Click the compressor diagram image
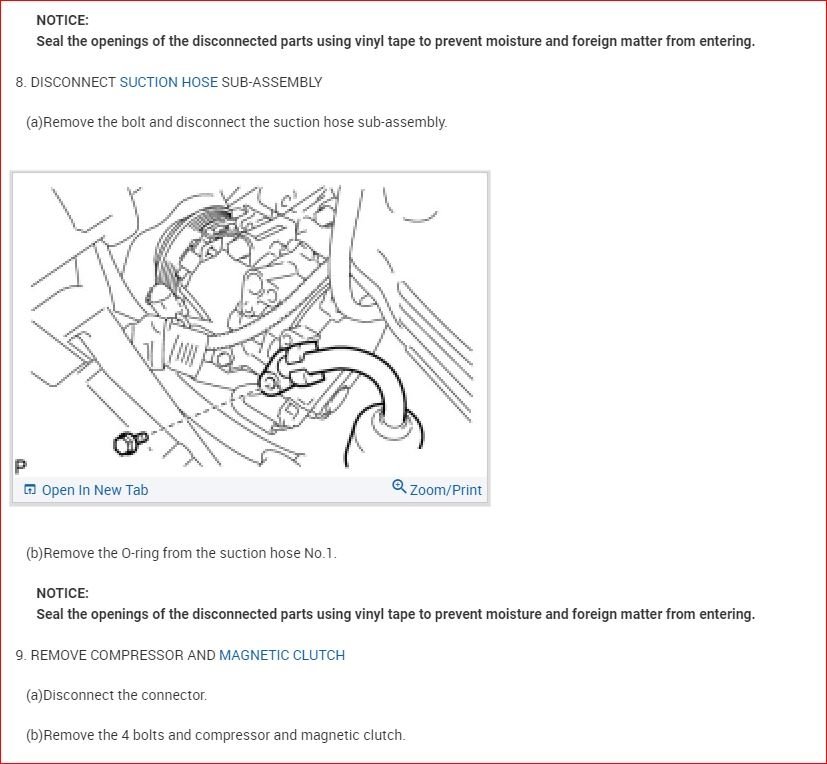Image resolution: width=827 pixels, height=764 pixels. (250, 326)
